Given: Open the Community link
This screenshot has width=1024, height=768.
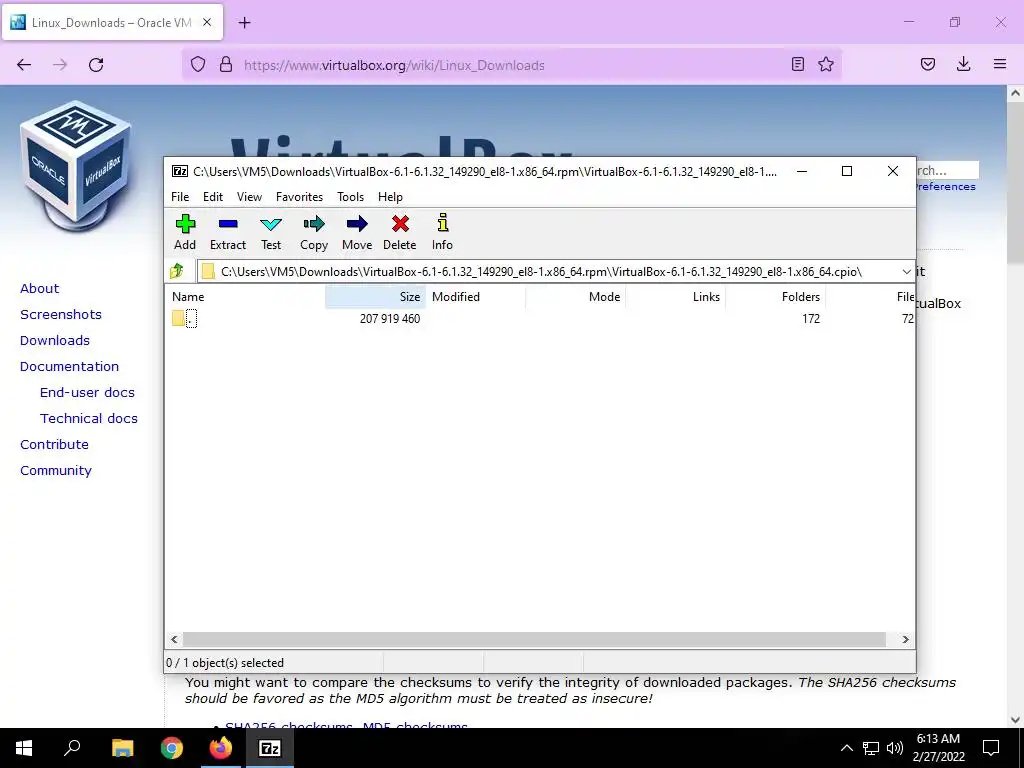Looking at the screenshot, I should click(56, 471).
